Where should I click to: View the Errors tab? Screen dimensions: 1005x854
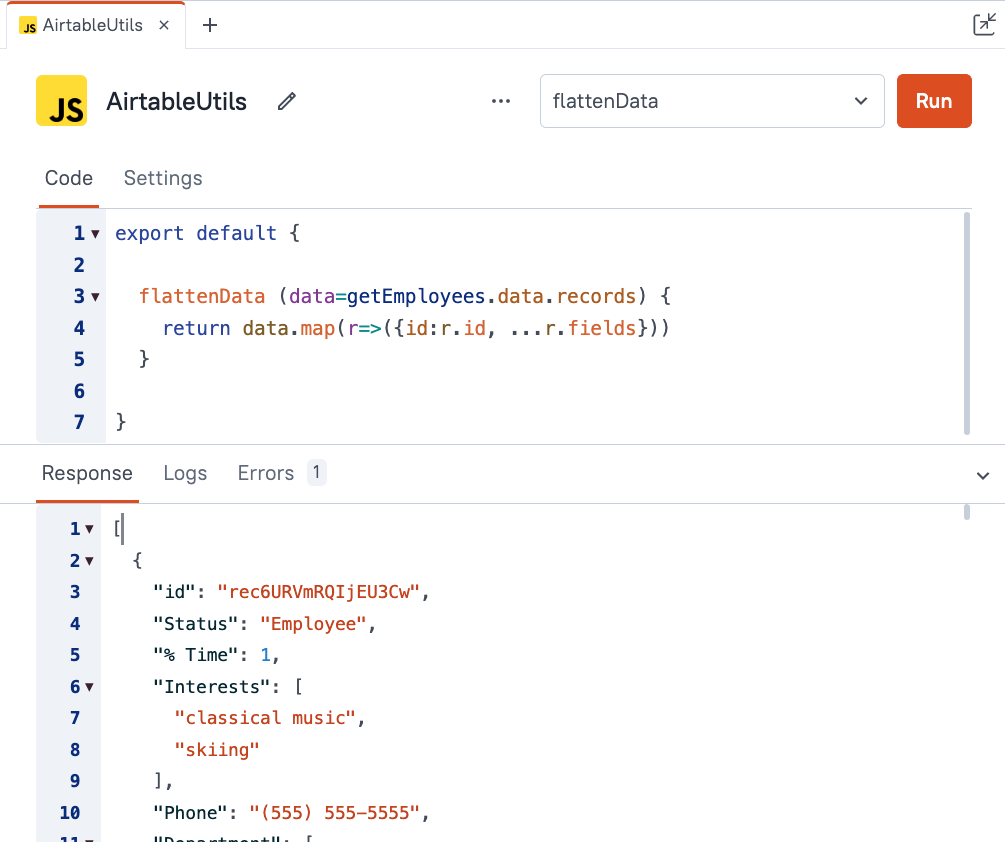coord(264,473)
